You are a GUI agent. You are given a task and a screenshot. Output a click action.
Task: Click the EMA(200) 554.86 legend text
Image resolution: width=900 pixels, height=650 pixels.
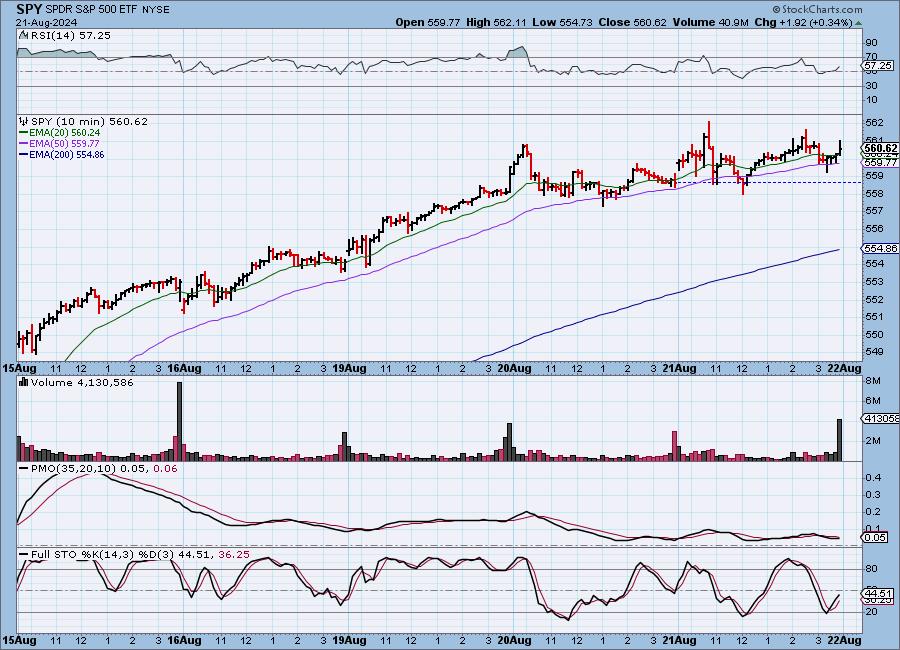pos(67,154)
